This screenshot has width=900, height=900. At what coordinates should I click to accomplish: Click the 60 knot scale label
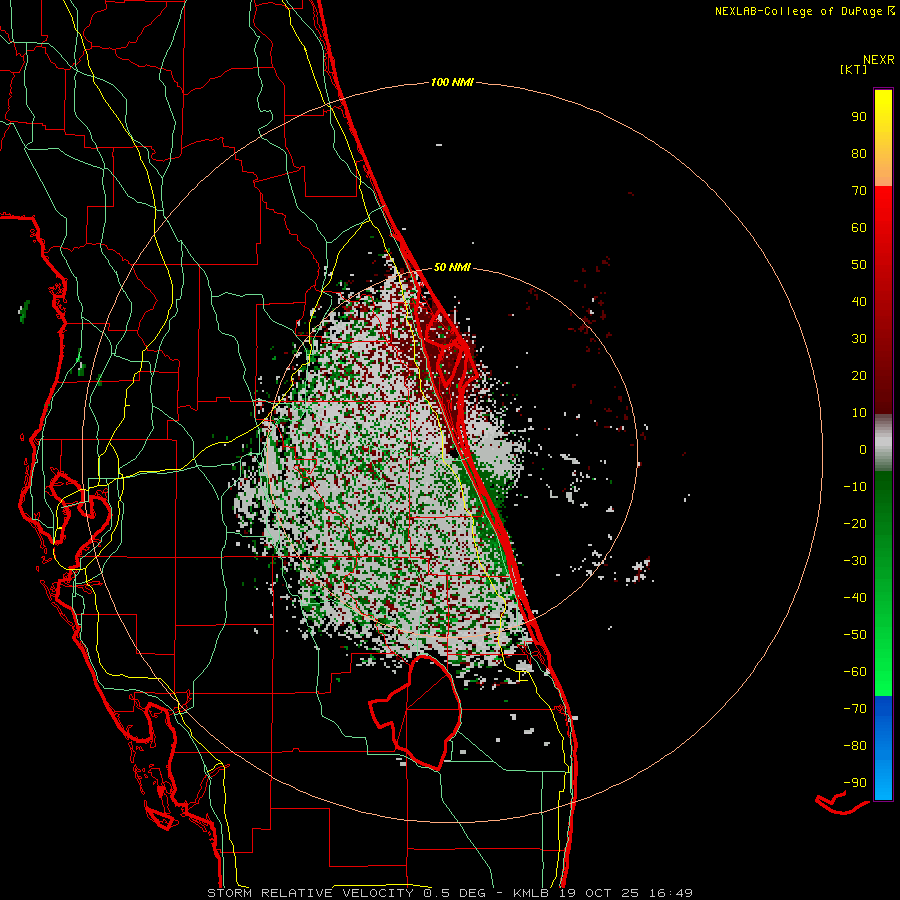point(859,228)
